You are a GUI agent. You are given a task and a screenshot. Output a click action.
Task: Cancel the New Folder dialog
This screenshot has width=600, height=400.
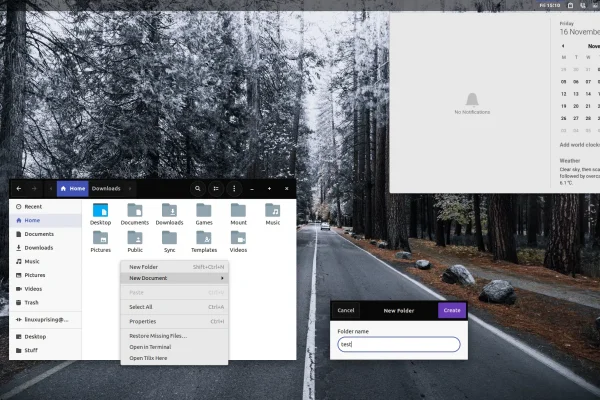pyautogui.click(x=346, y=310)
